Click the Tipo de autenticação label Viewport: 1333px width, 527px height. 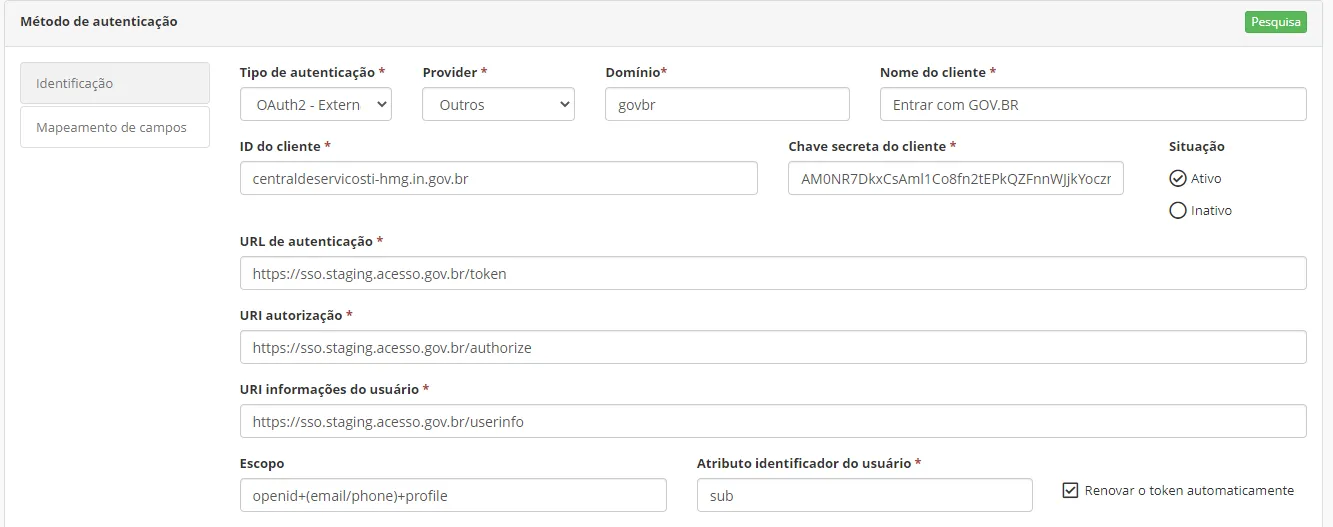pos(312,72)
